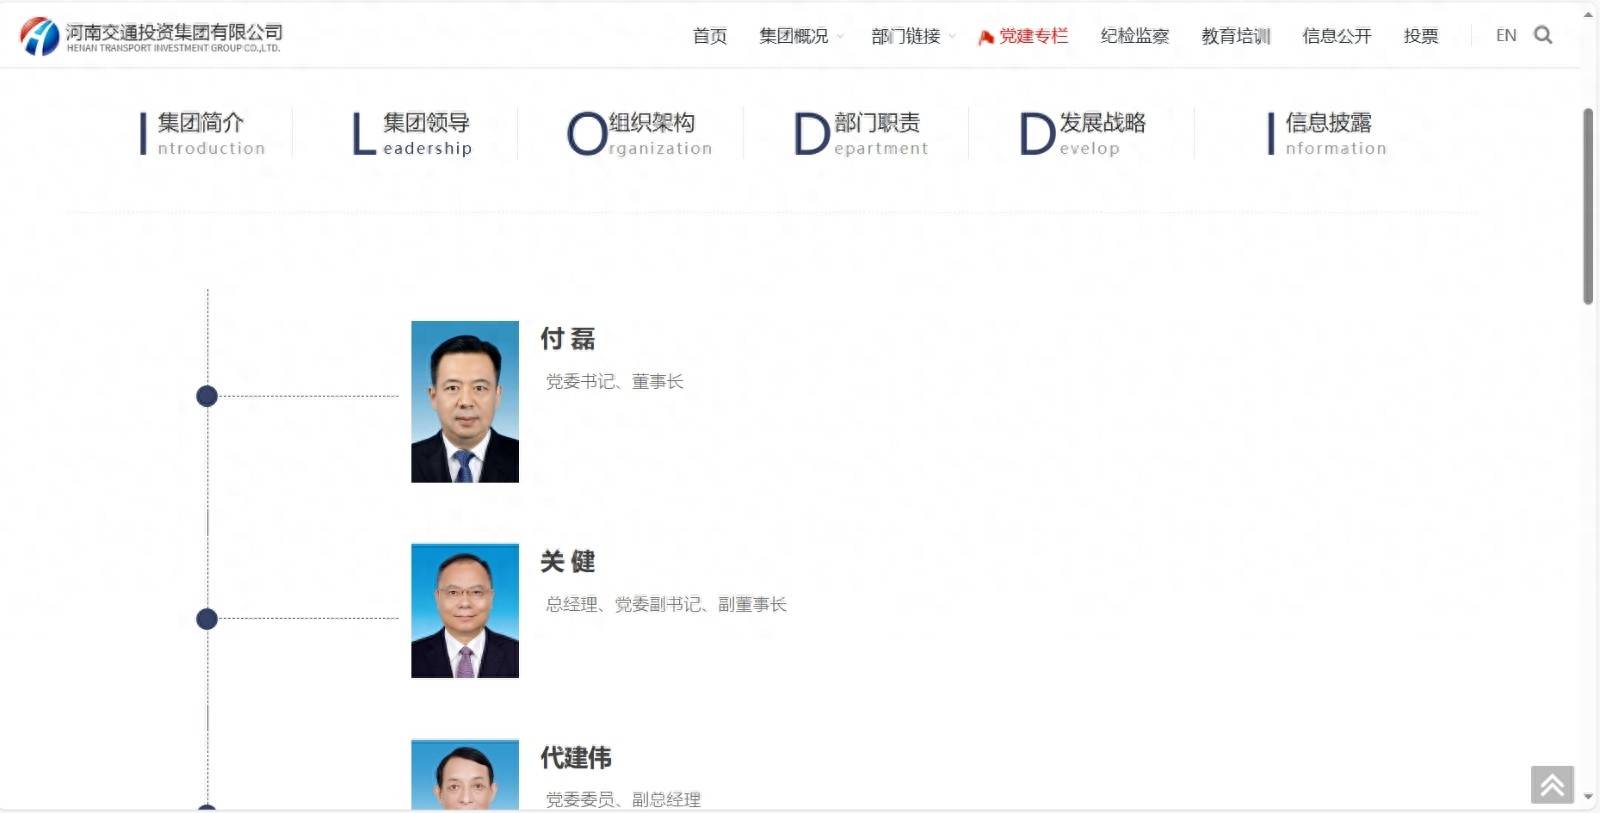Click the back-to-top double arrow button
The height and width of the screenshot is (813, 1600).
click(x=1552, y=785)
